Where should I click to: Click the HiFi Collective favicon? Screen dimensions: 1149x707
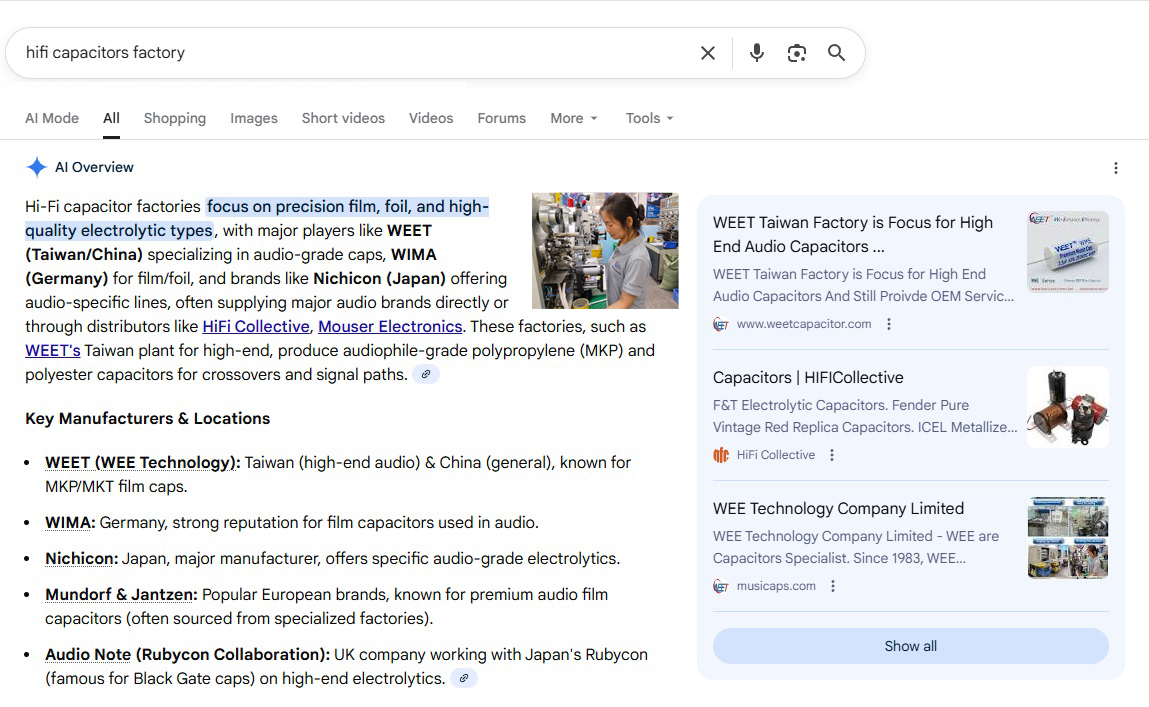point(720,454)
